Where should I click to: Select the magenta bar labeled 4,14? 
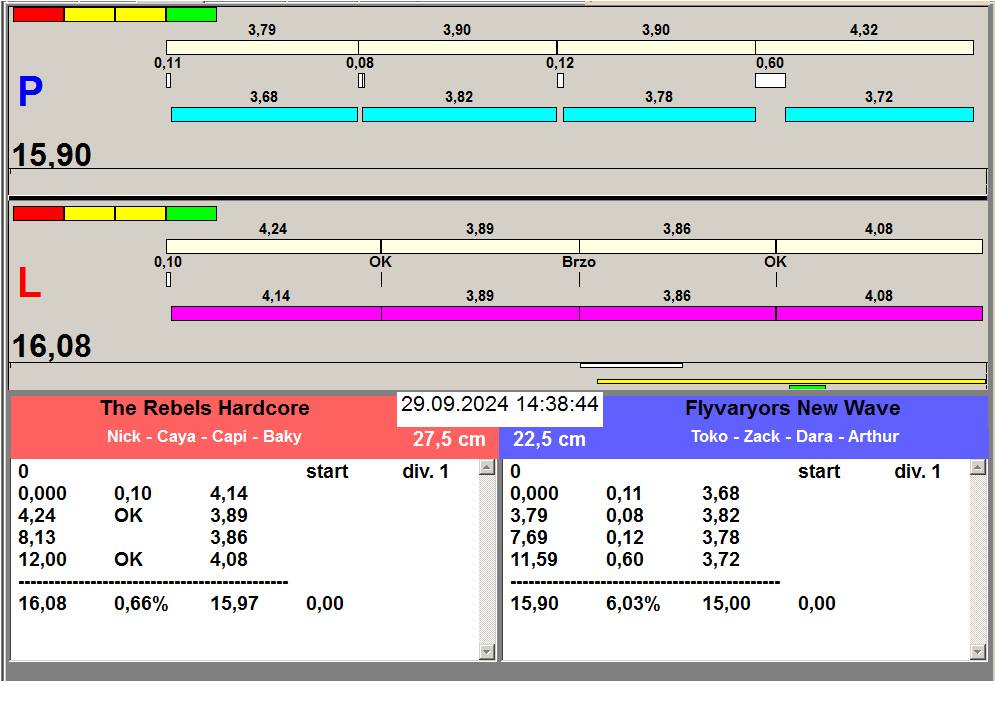276,314
